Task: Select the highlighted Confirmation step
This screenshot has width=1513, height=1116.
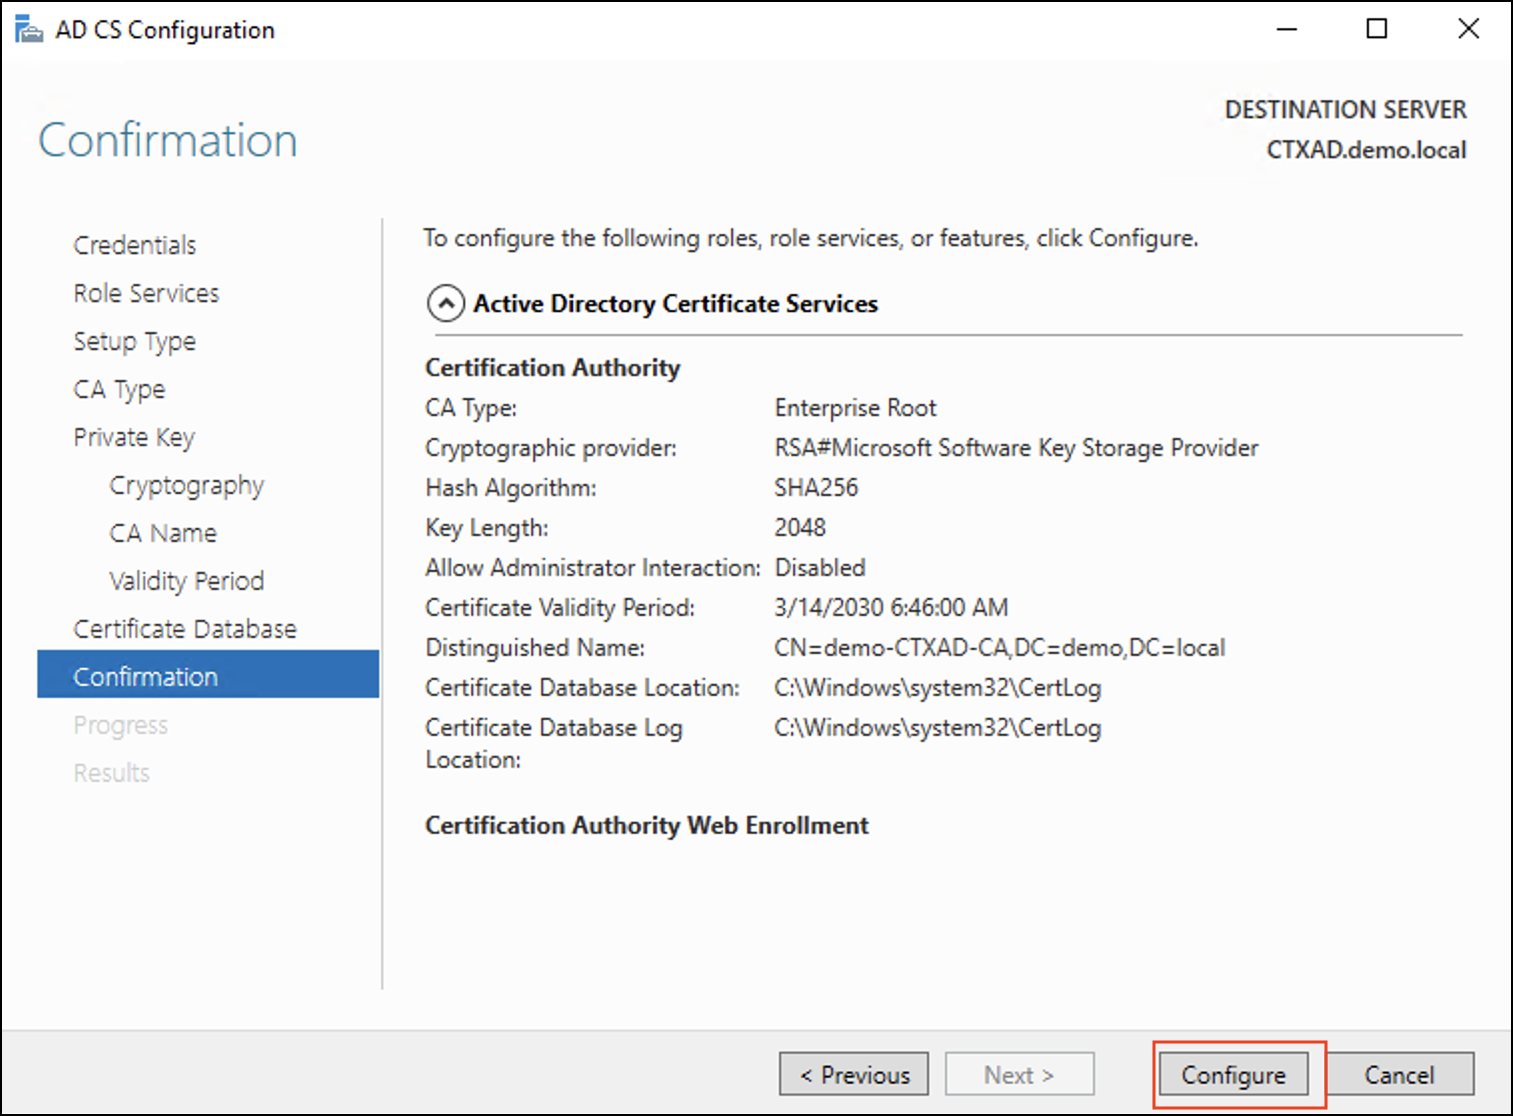Action: point(146,677)
